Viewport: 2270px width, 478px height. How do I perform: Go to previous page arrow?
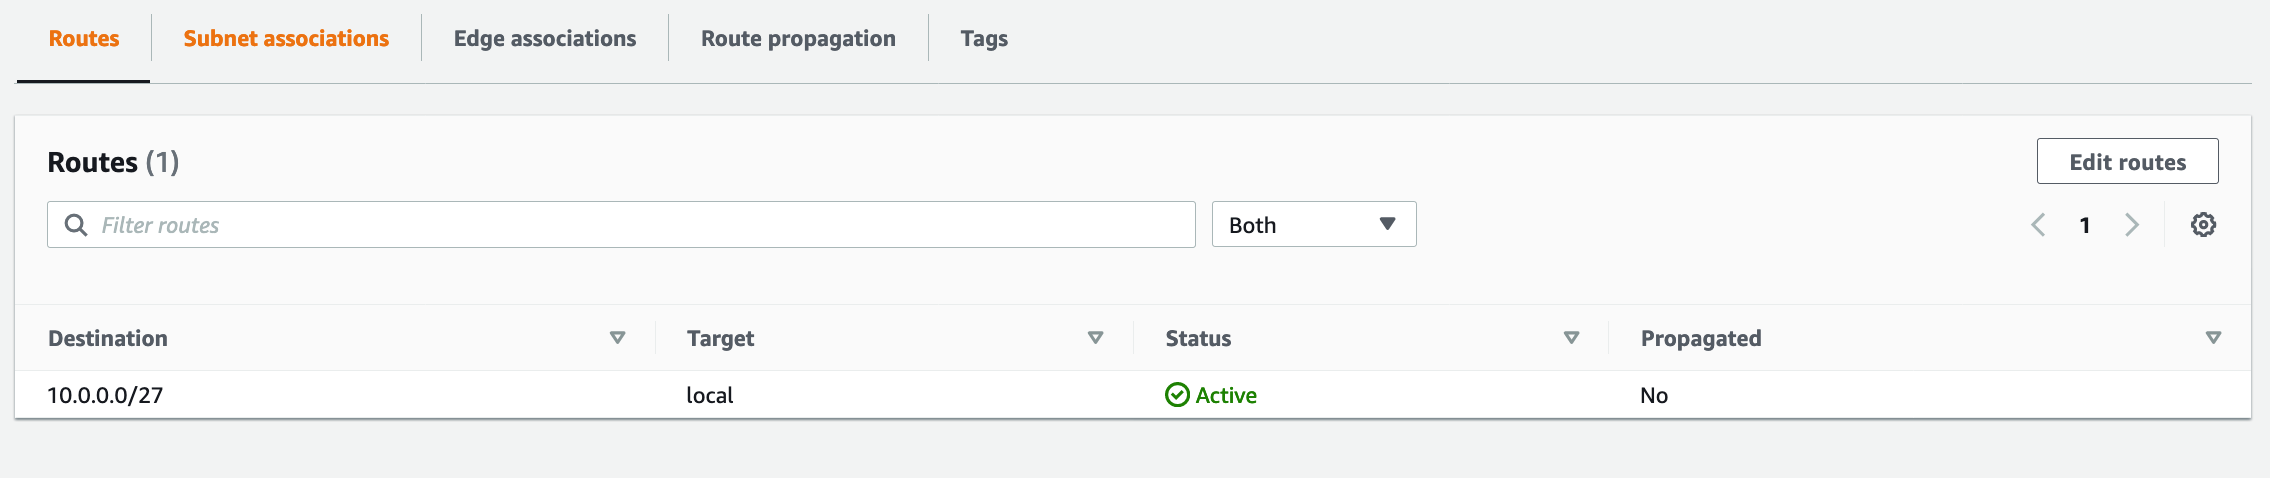point(2038,225)
